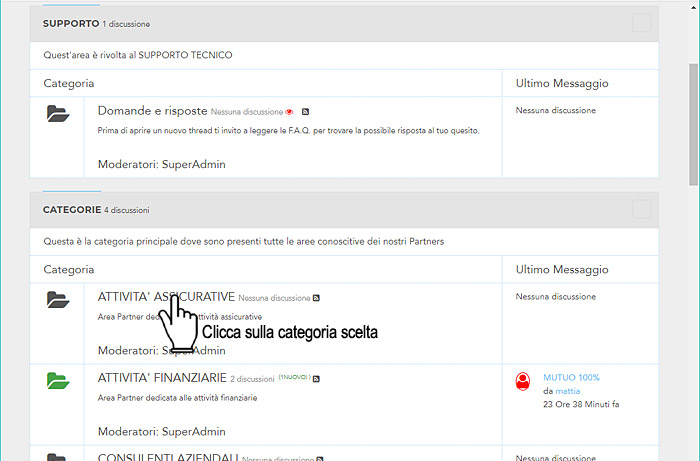Open the Domande e risposte category
The width and height of the screenshot is (700, 461).
(152, 111)
